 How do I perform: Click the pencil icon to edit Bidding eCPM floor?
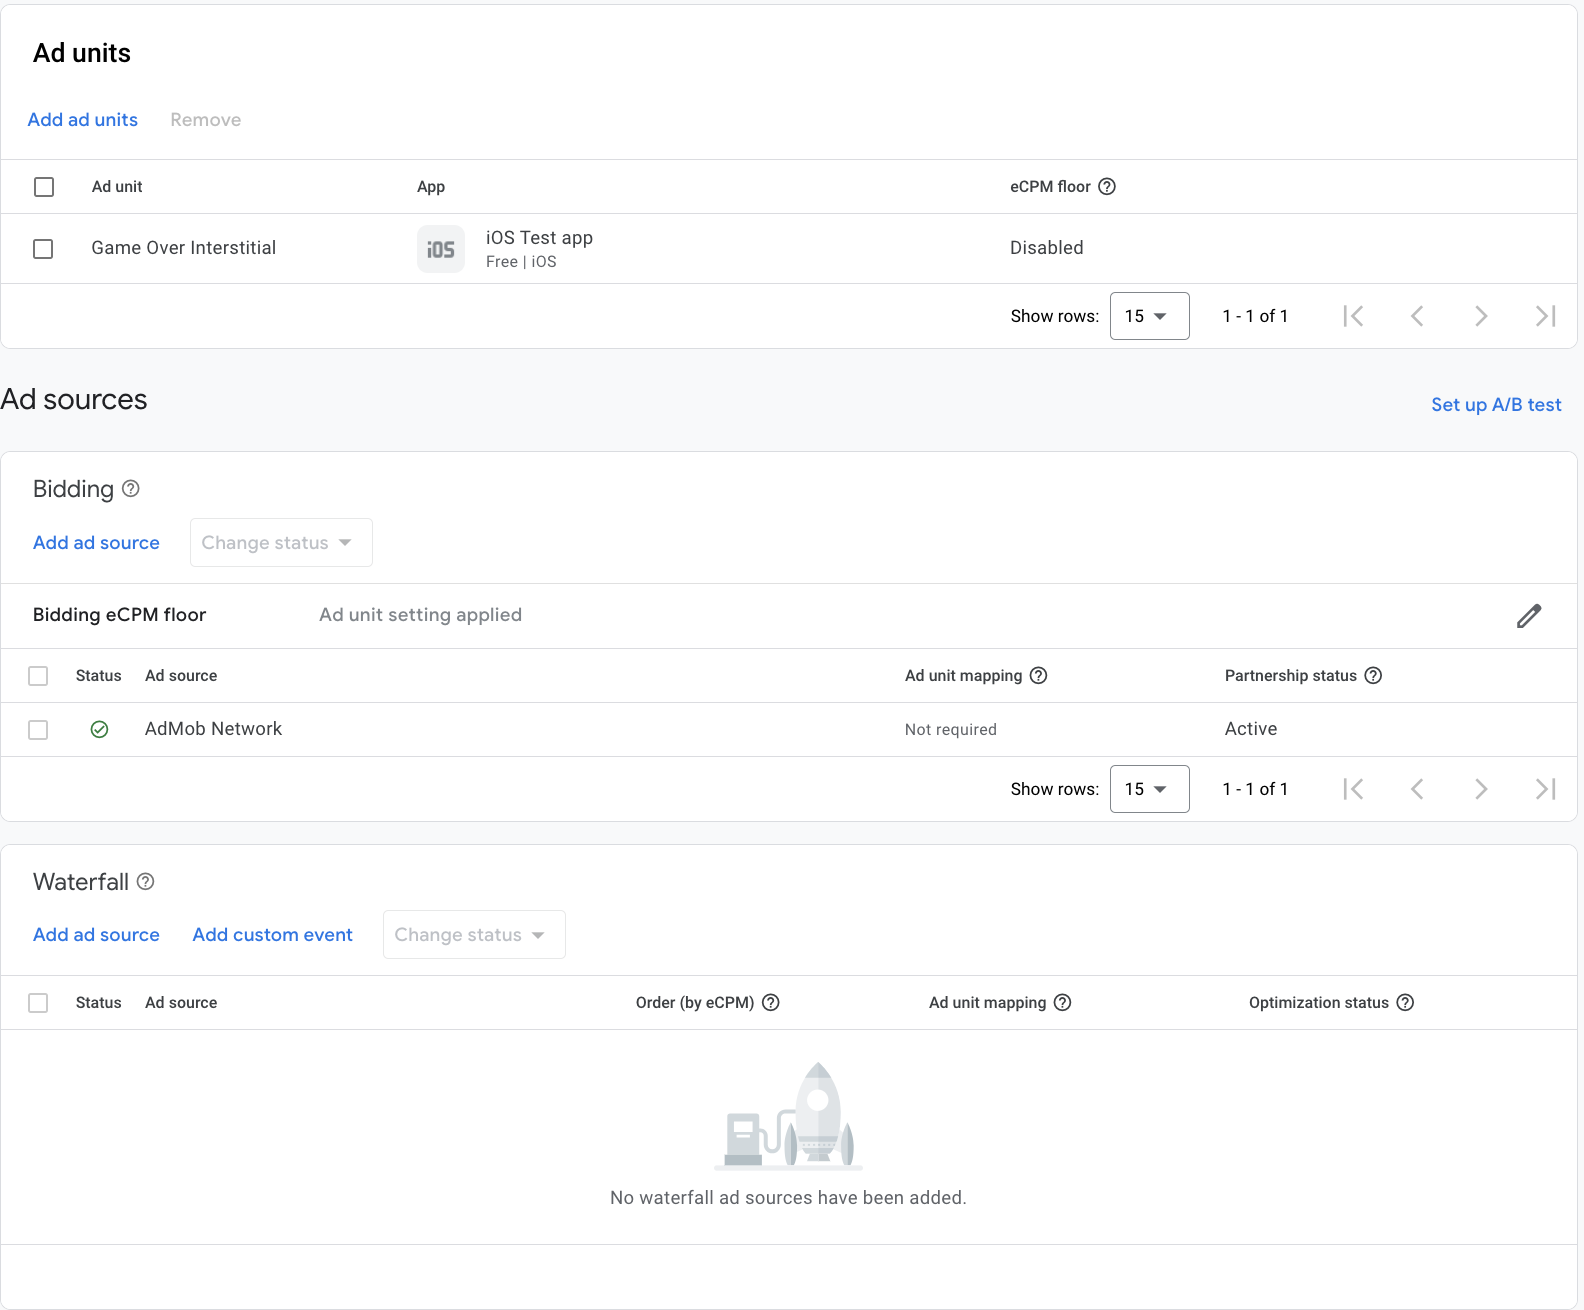pos(1528,616)
